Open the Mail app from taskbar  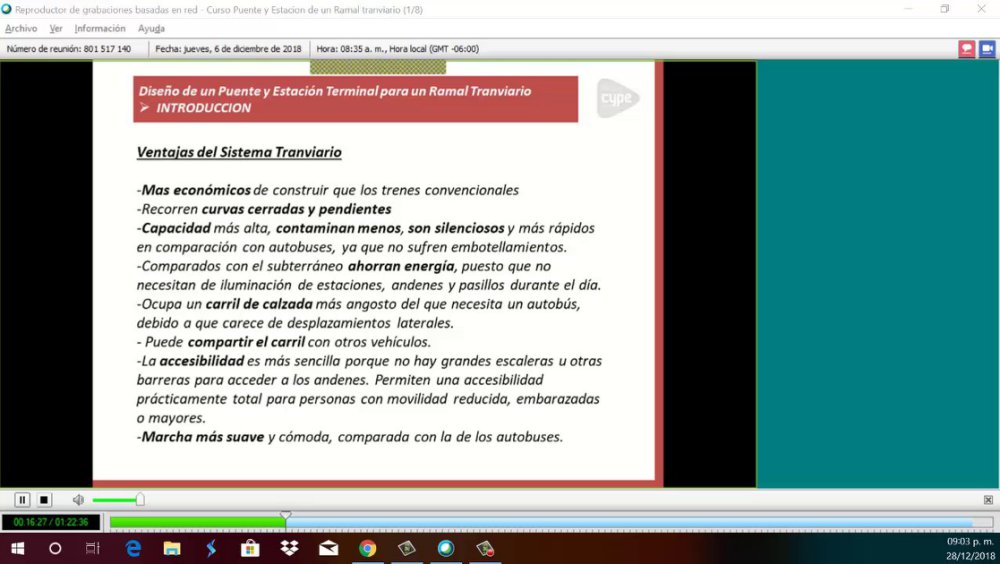tap(328, 548)
